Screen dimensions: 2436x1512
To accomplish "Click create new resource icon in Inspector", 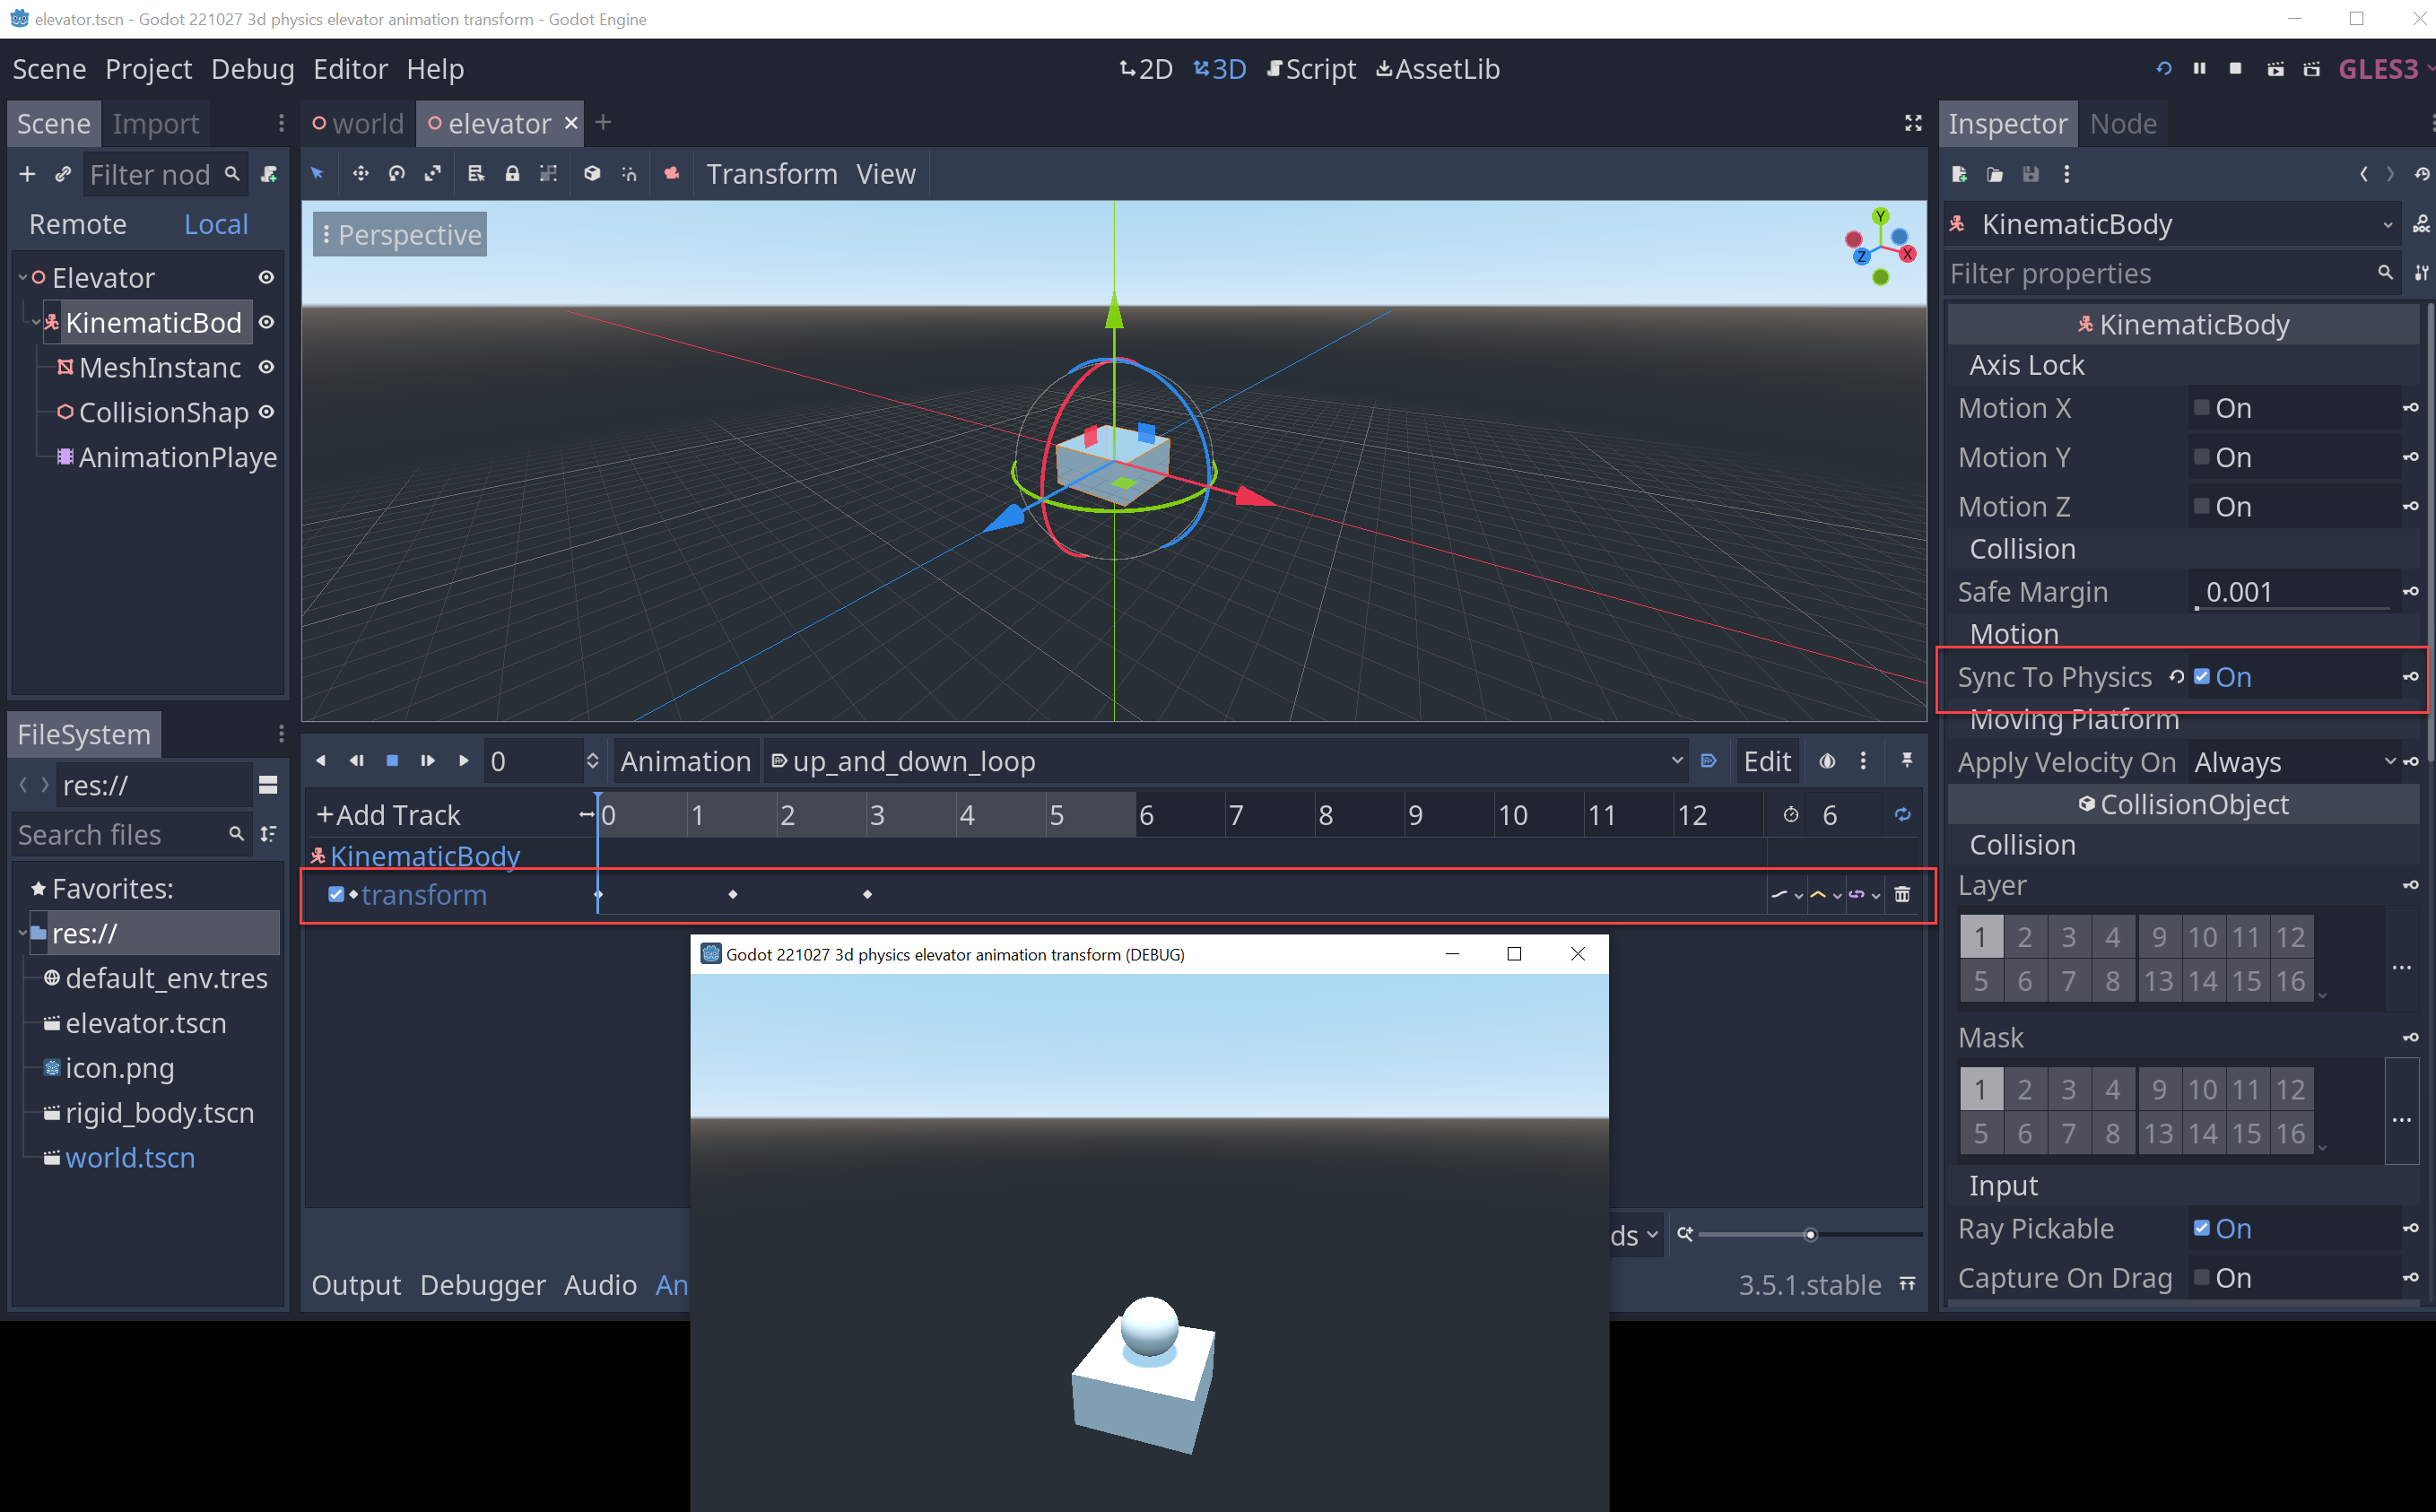I will click(1959, 174).
